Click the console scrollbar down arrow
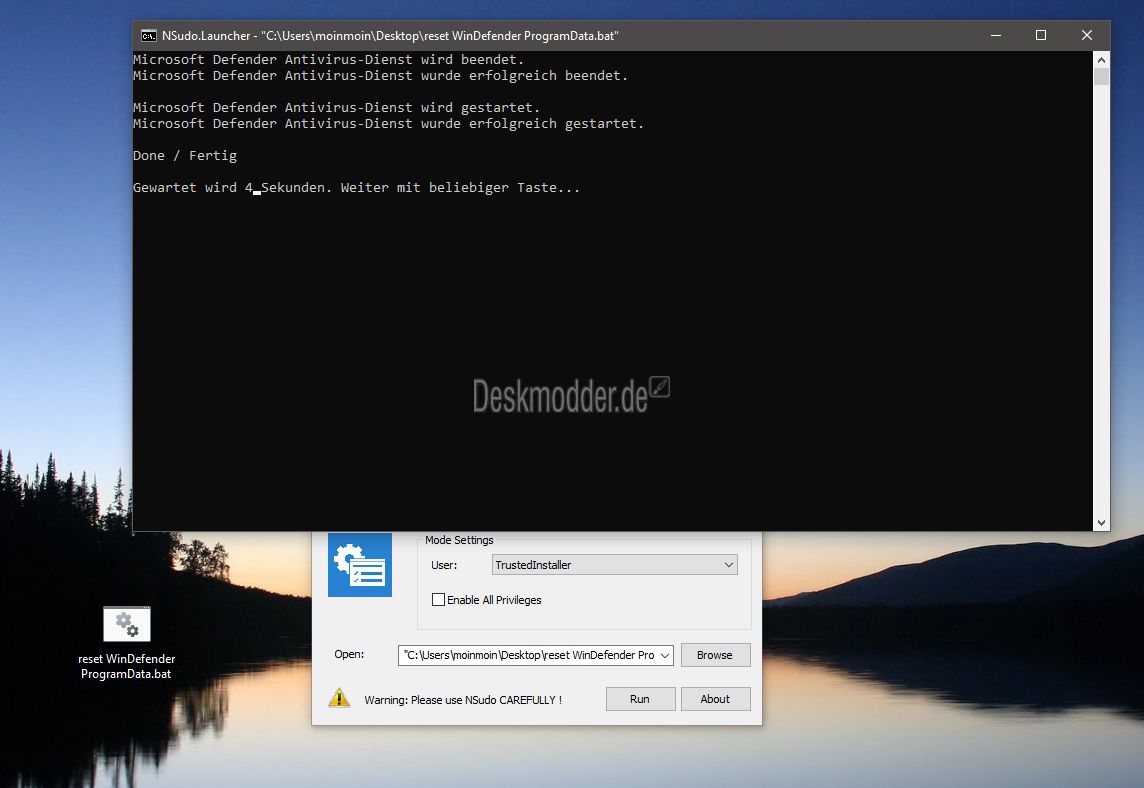The height and width of the screenshot is (788, 1144). [1102, 523]
